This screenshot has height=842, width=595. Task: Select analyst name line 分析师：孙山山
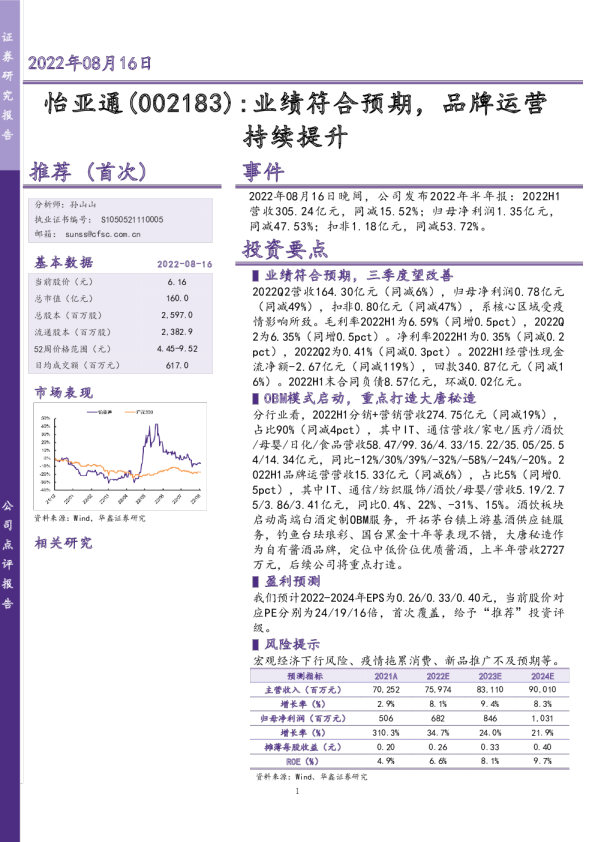pyautogui.click(x=66, y=205)
